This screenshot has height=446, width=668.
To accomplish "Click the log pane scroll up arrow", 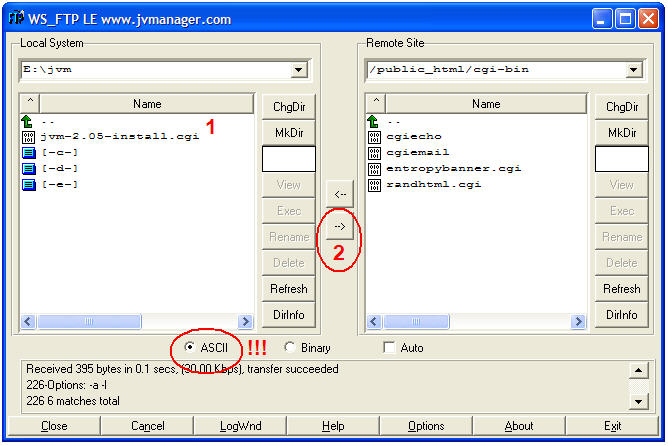I will (638, 370).
